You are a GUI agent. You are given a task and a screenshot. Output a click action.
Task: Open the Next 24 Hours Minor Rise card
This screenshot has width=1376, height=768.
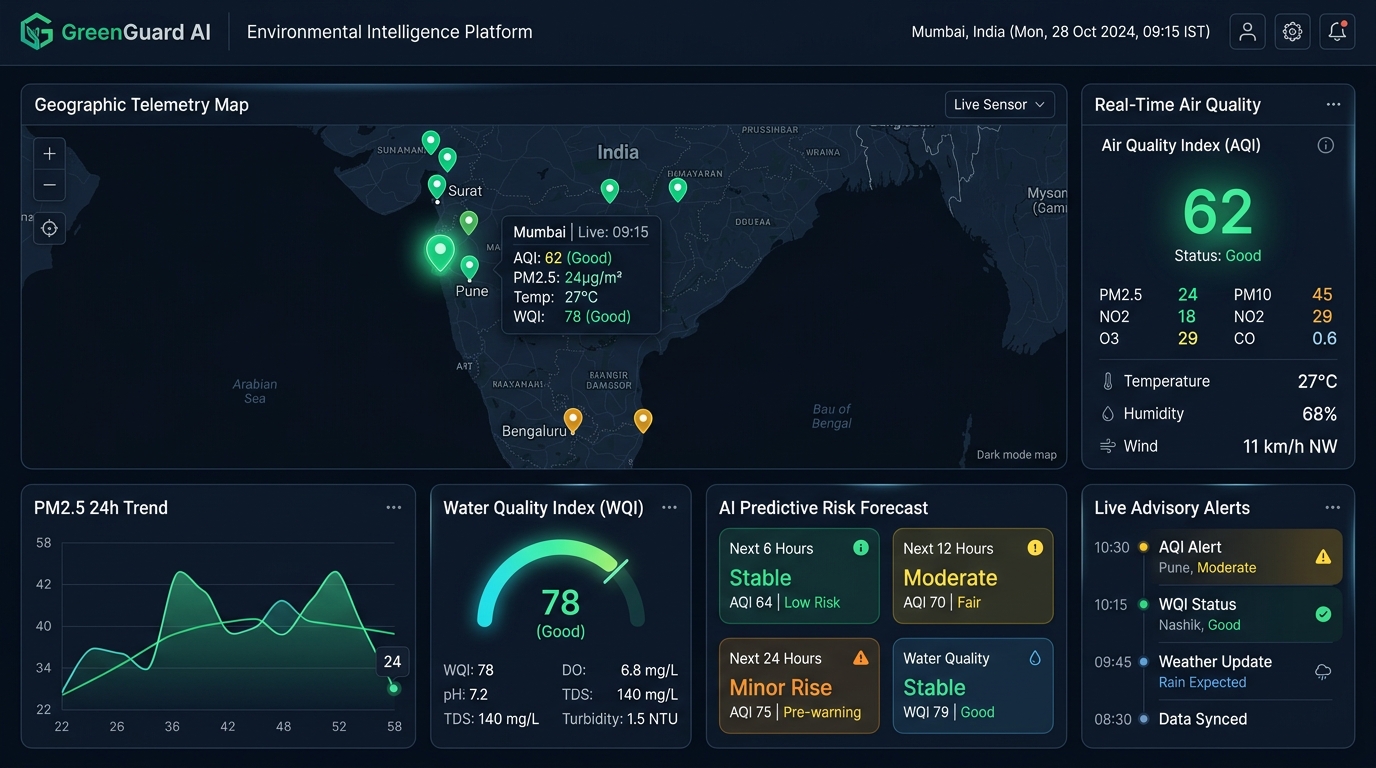click(799, 686)
